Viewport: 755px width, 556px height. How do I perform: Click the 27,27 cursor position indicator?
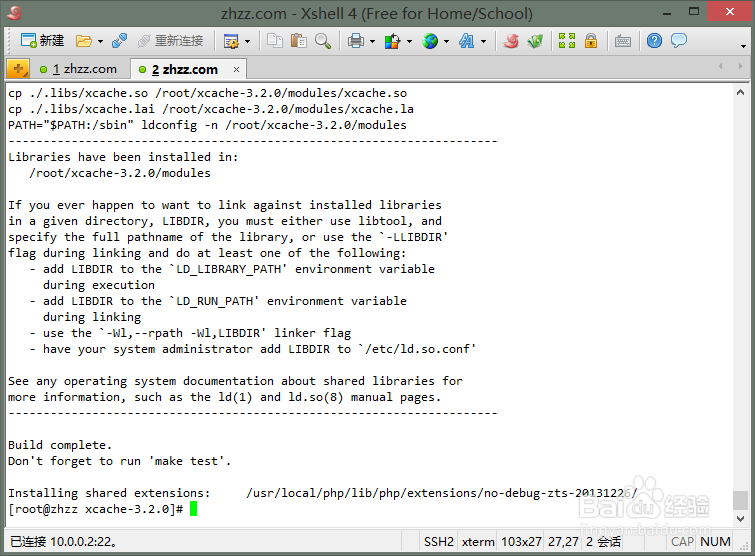click(x=563, y=542)
